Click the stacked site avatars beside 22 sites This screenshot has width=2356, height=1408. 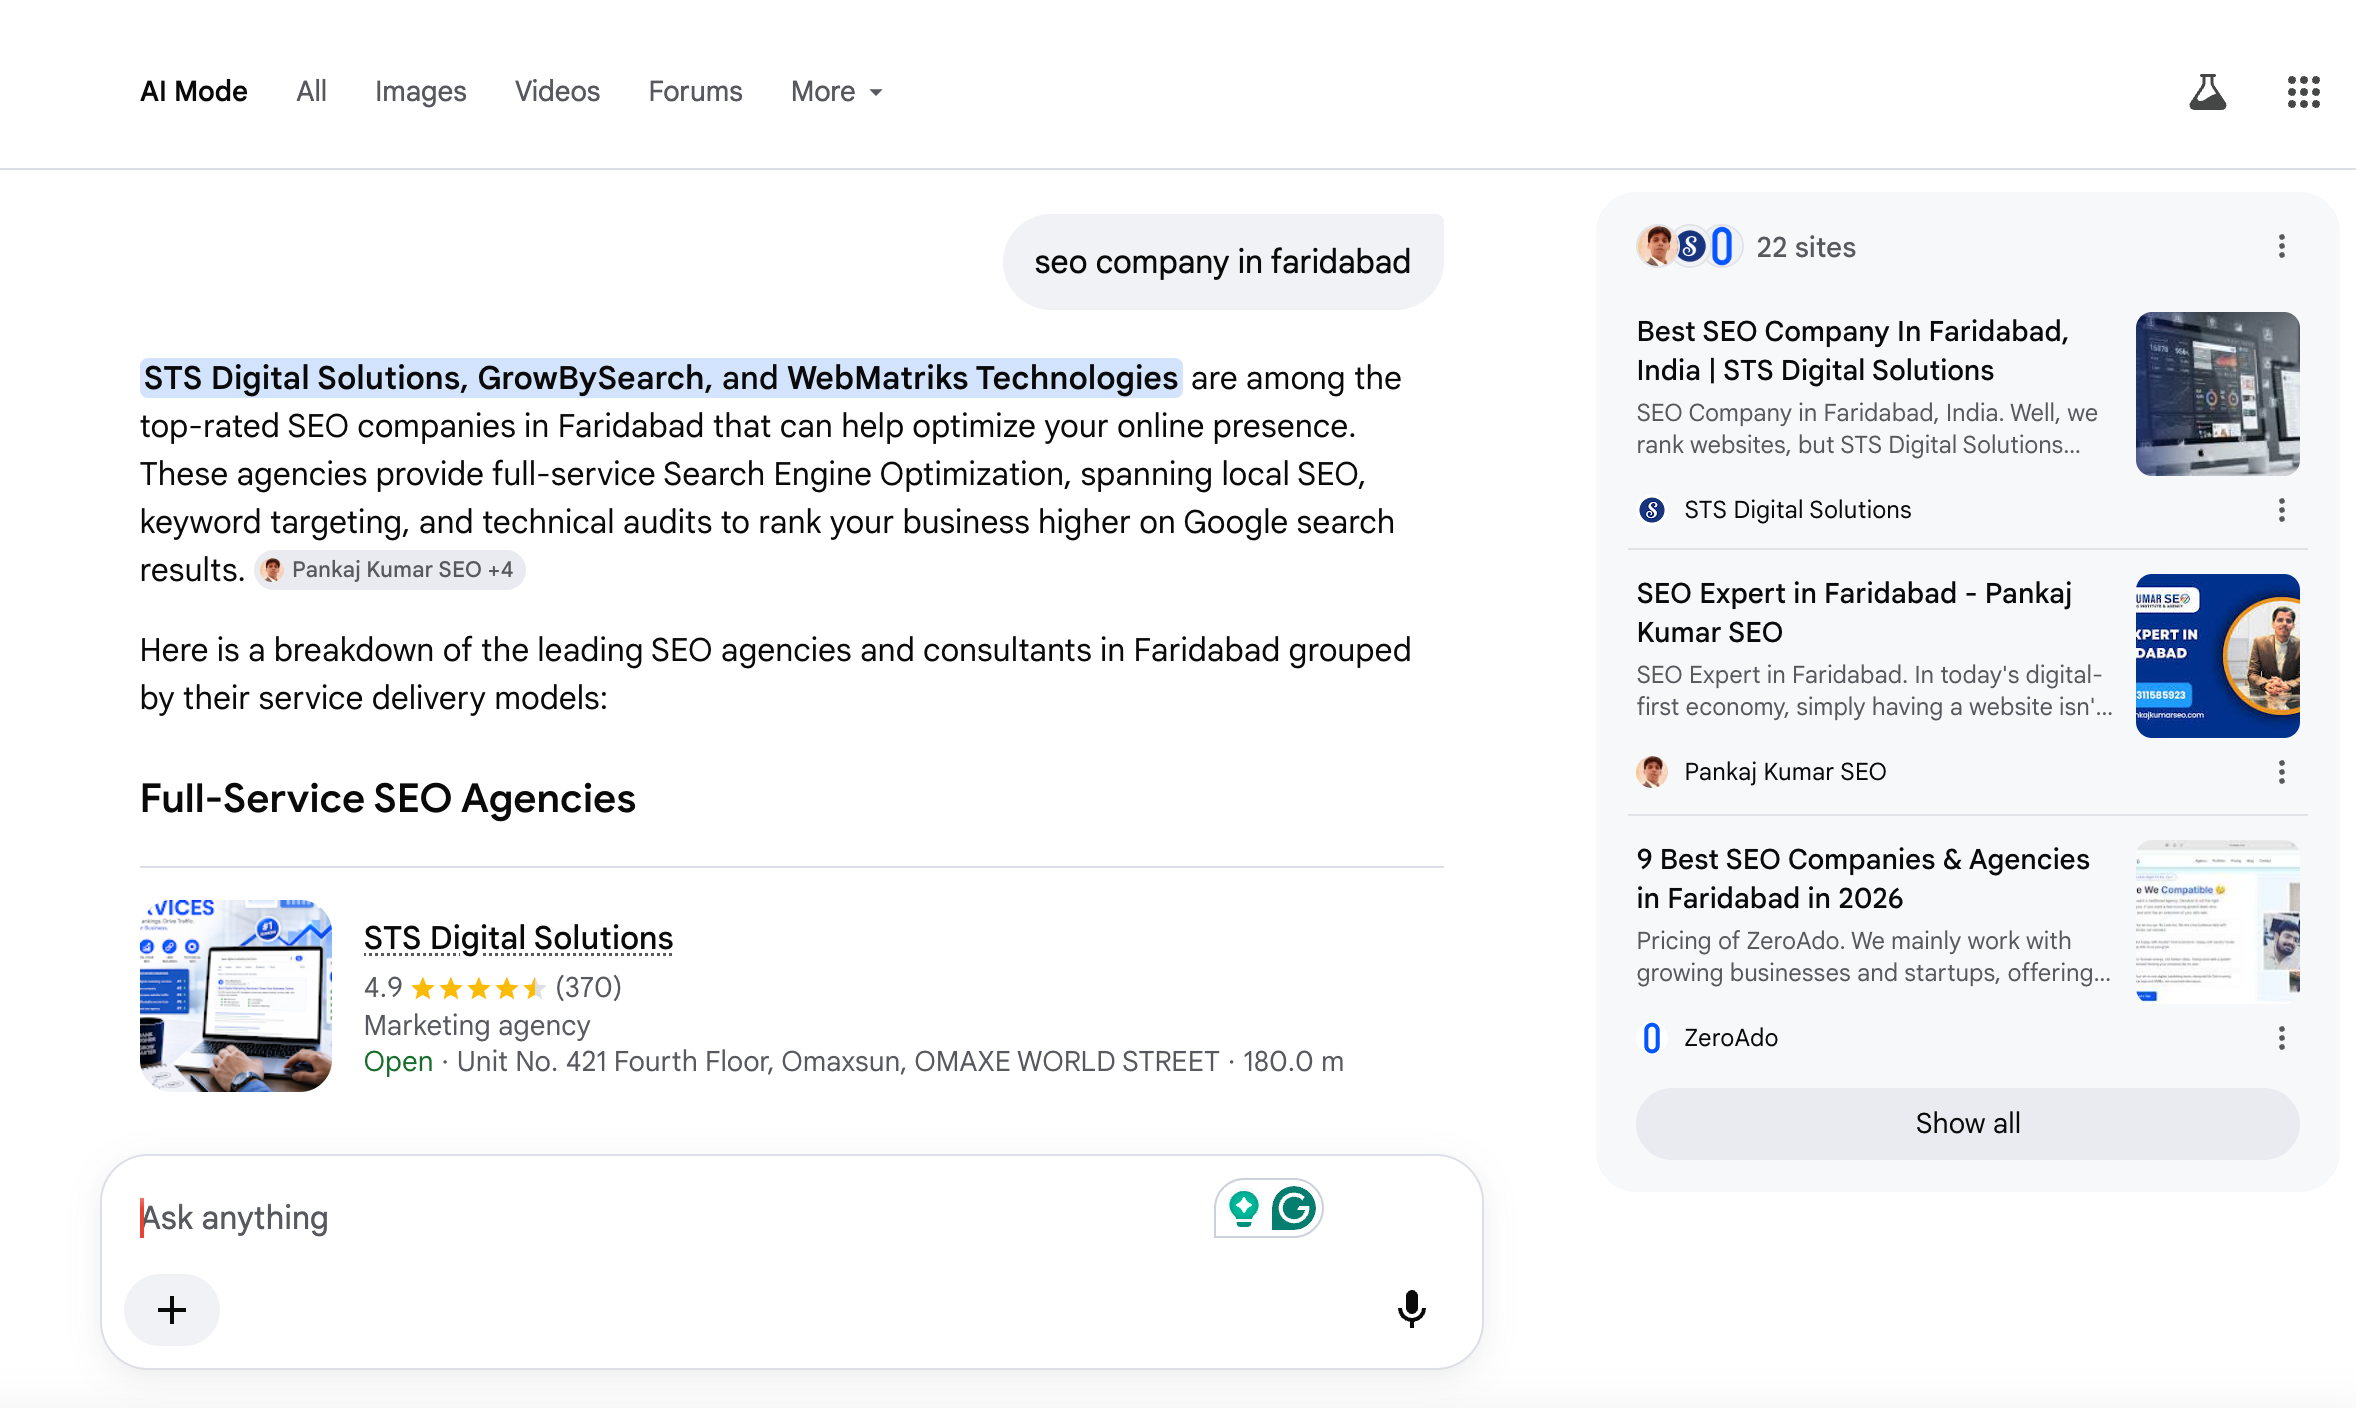[x=1688, y=246]
